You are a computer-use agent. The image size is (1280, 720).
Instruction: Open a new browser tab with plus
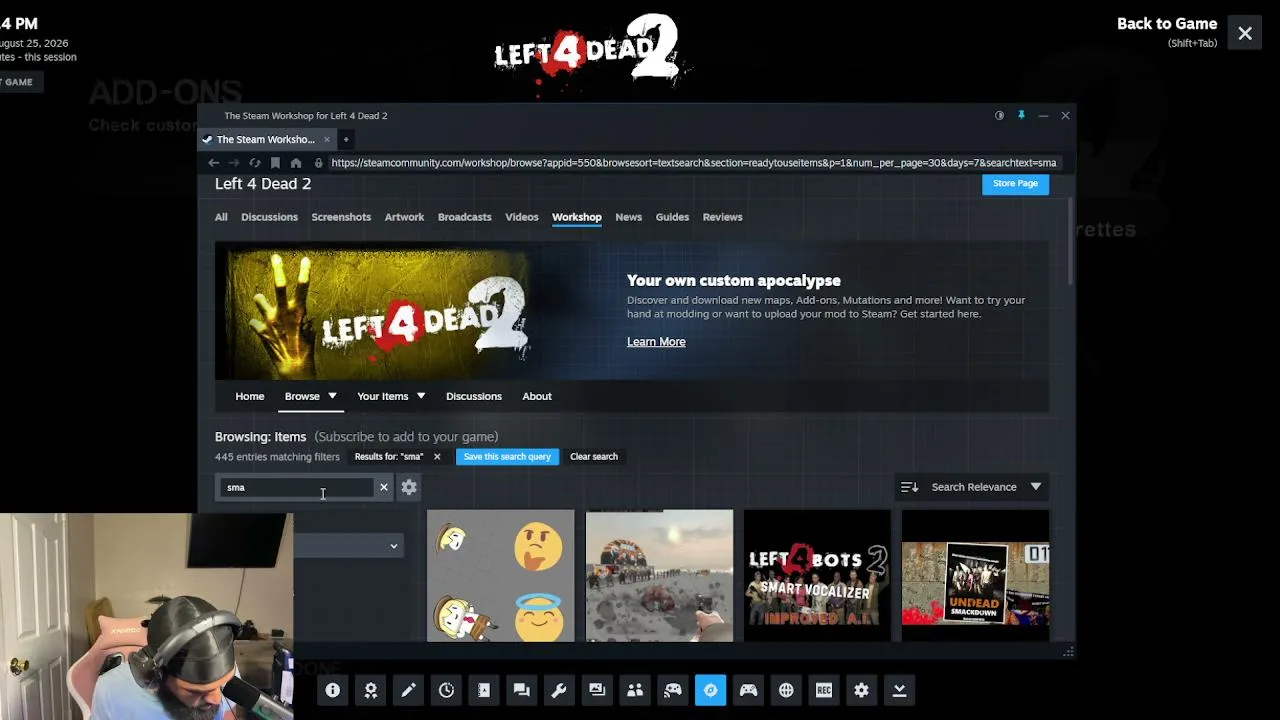point(345,139)
